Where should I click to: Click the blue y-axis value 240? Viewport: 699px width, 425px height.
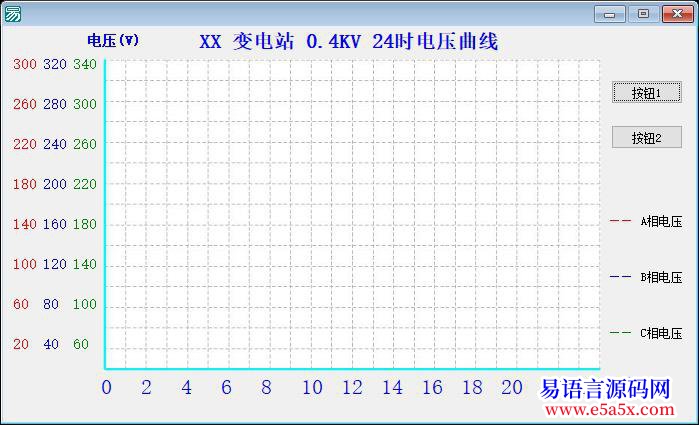point(55,144)
